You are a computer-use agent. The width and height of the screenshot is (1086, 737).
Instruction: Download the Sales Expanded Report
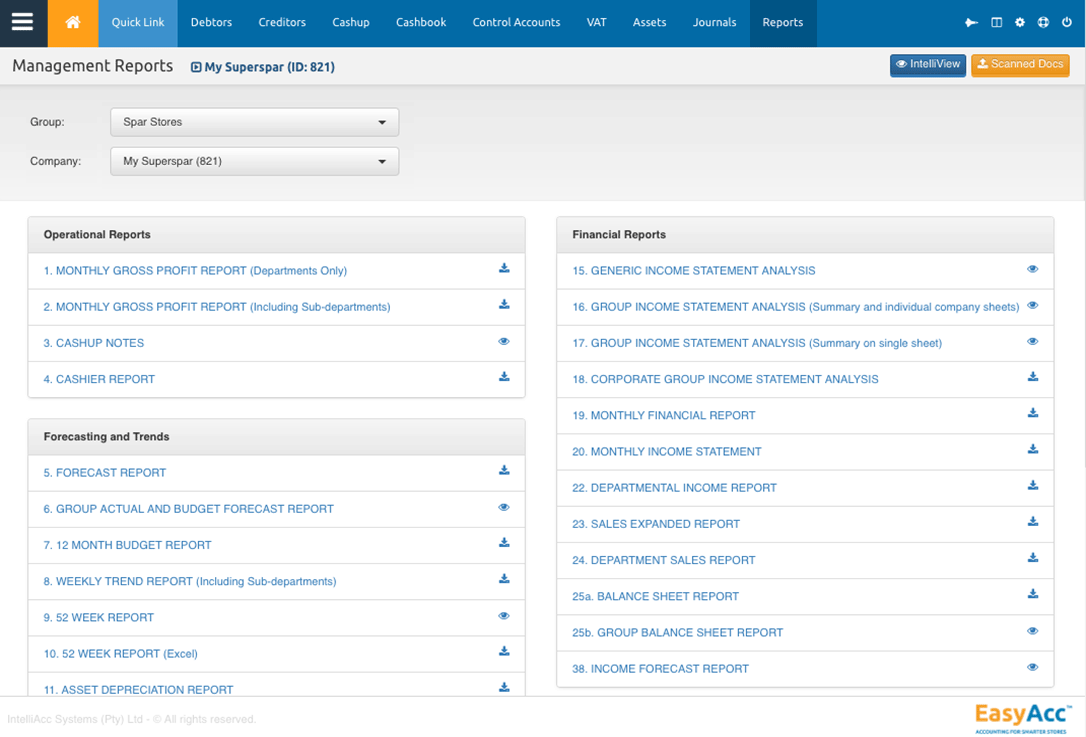(1033, 522)
